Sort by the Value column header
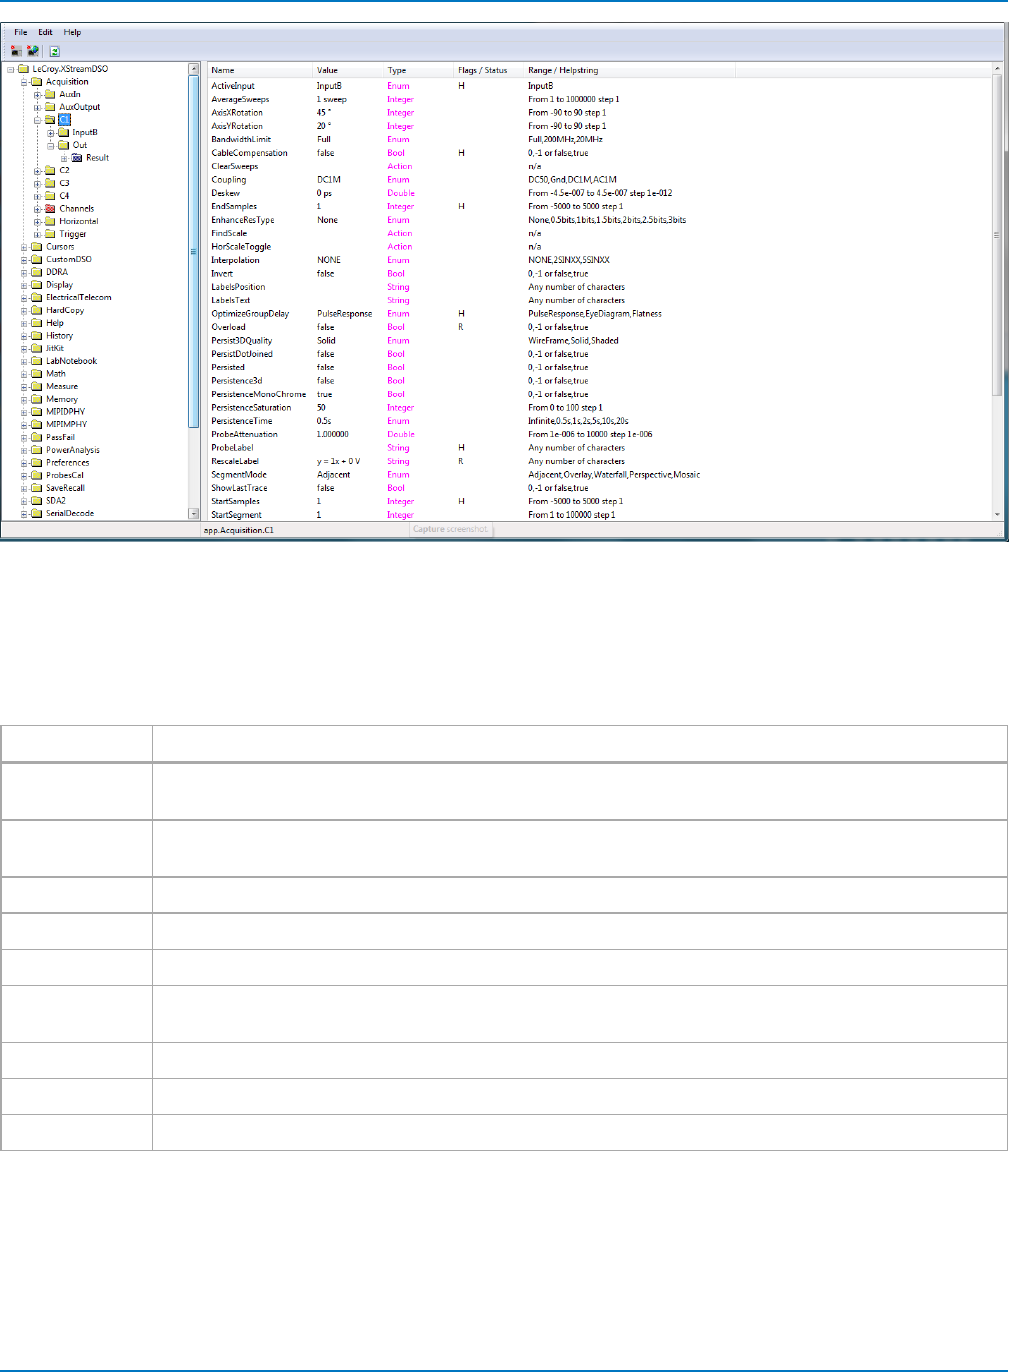 click(x=349, y=70)
